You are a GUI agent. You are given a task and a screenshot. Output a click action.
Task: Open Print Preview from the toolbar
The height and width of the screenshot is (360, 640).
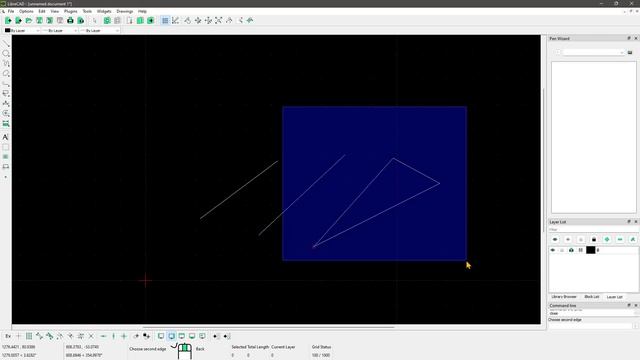pos(81,20)
